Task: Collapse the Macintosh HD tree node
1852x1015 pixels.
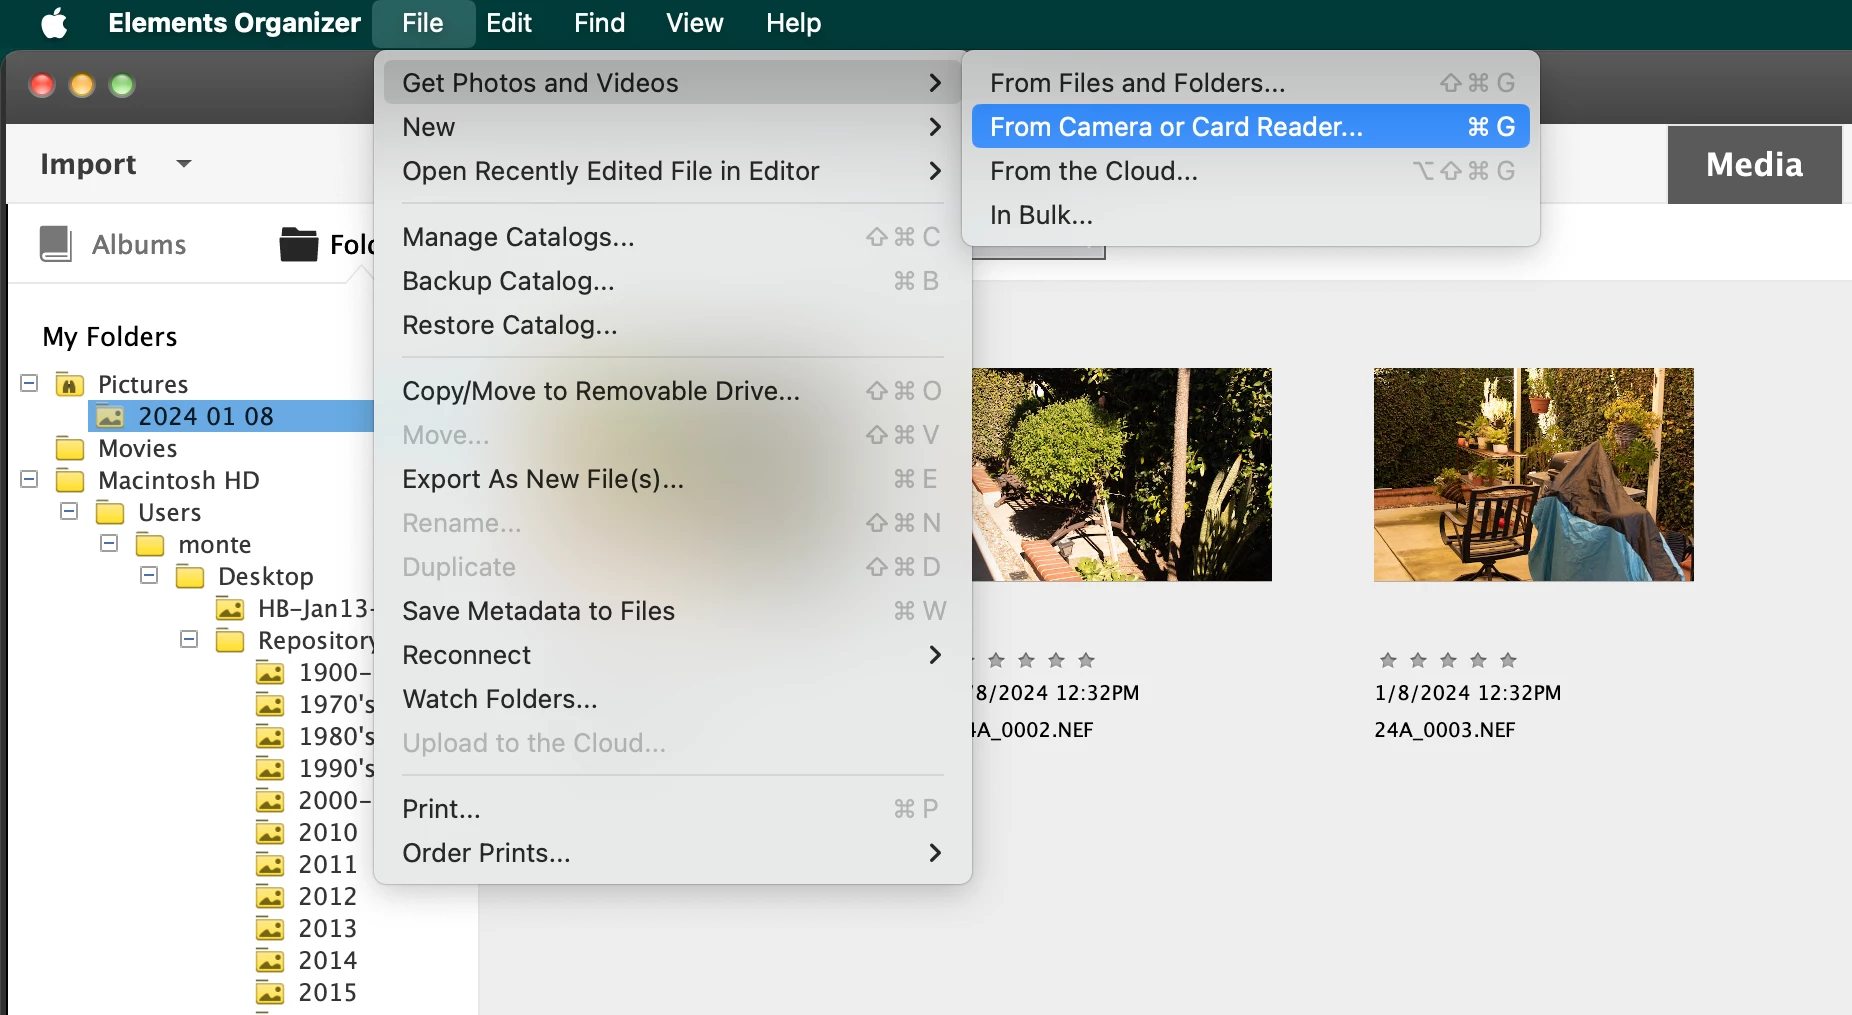Action: click(30, 479)
